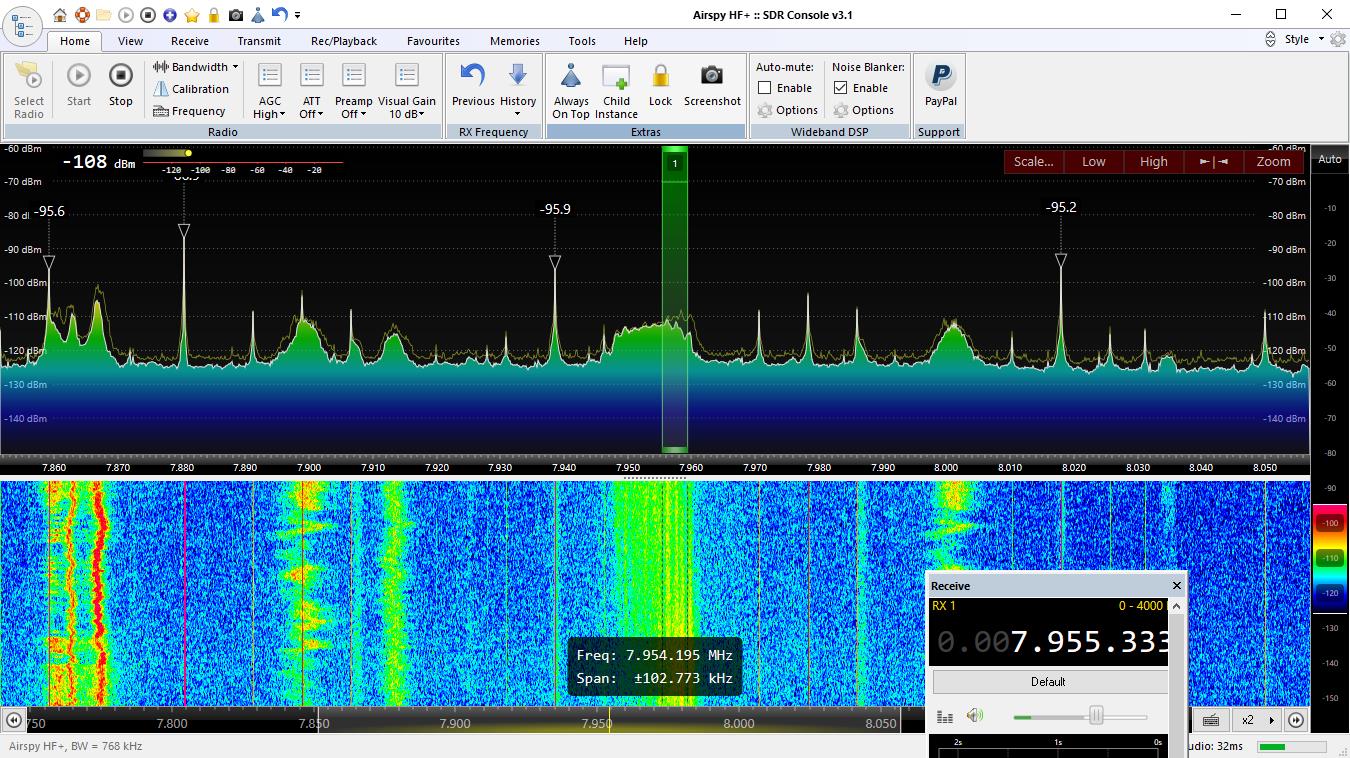Viewport: 1350px width, 758px height.
Task: Open the Transmit ribbon tab
Action: pyautogui.click(x=259, y=41)
